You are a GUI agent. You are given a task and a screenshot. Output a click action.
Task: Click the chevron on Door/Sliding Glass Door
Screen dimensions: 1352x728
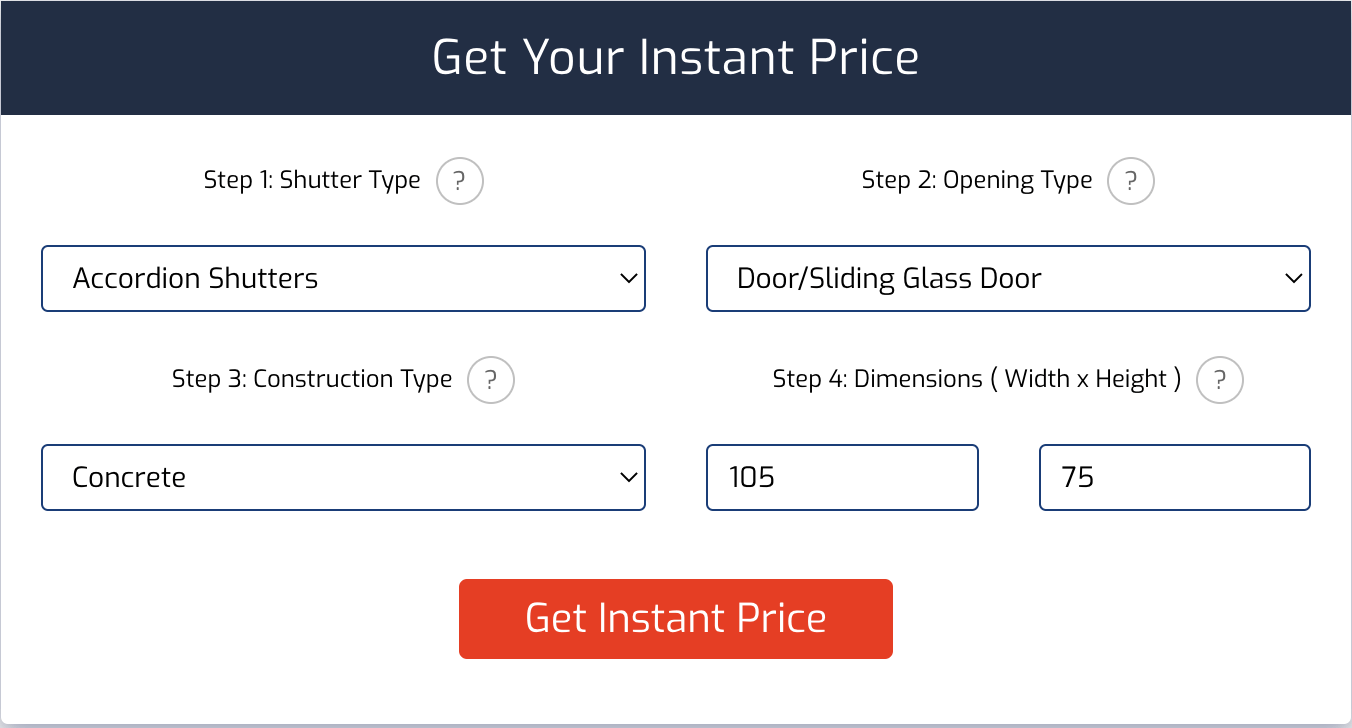(1293, 278)
